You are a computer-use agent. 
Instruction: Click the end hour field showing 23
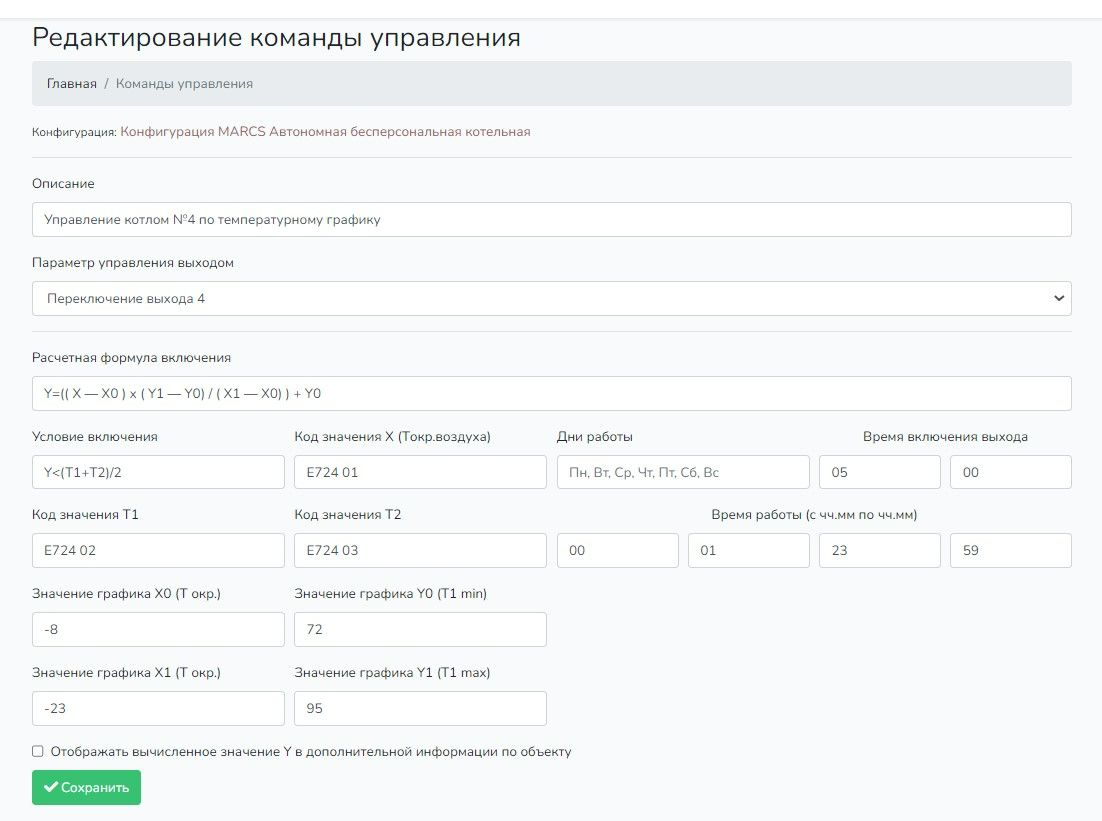[x=879, y=550]
